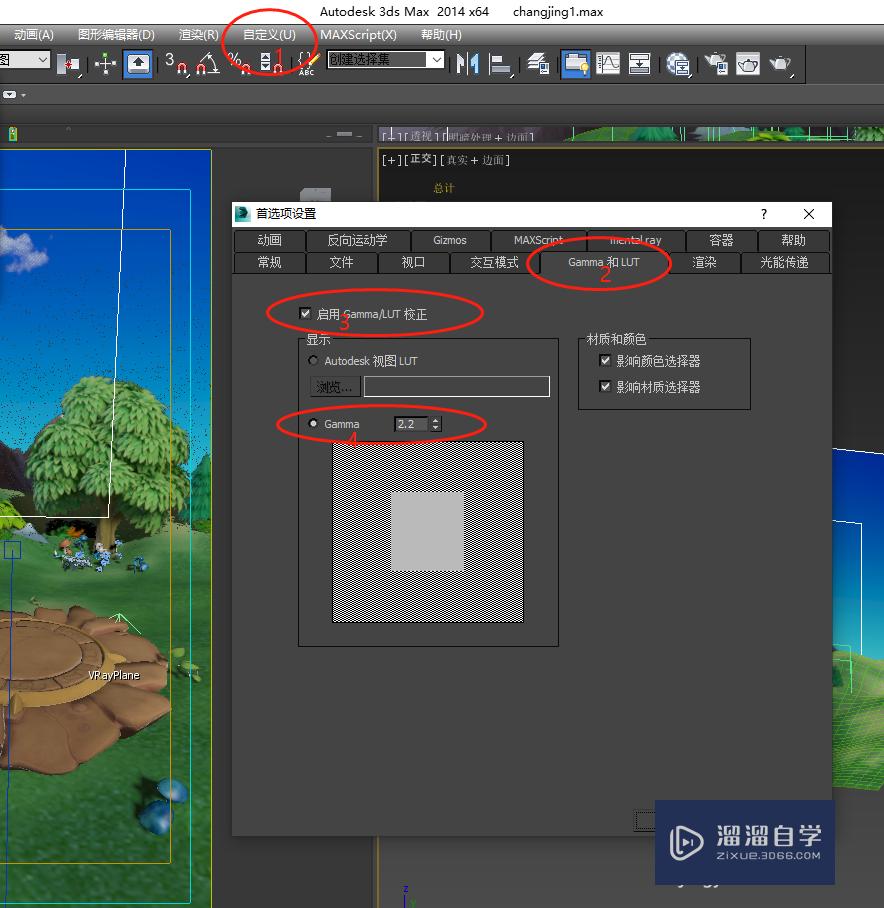Click the render production teapot icon
The image size is (884, 908).
(781, 64)
